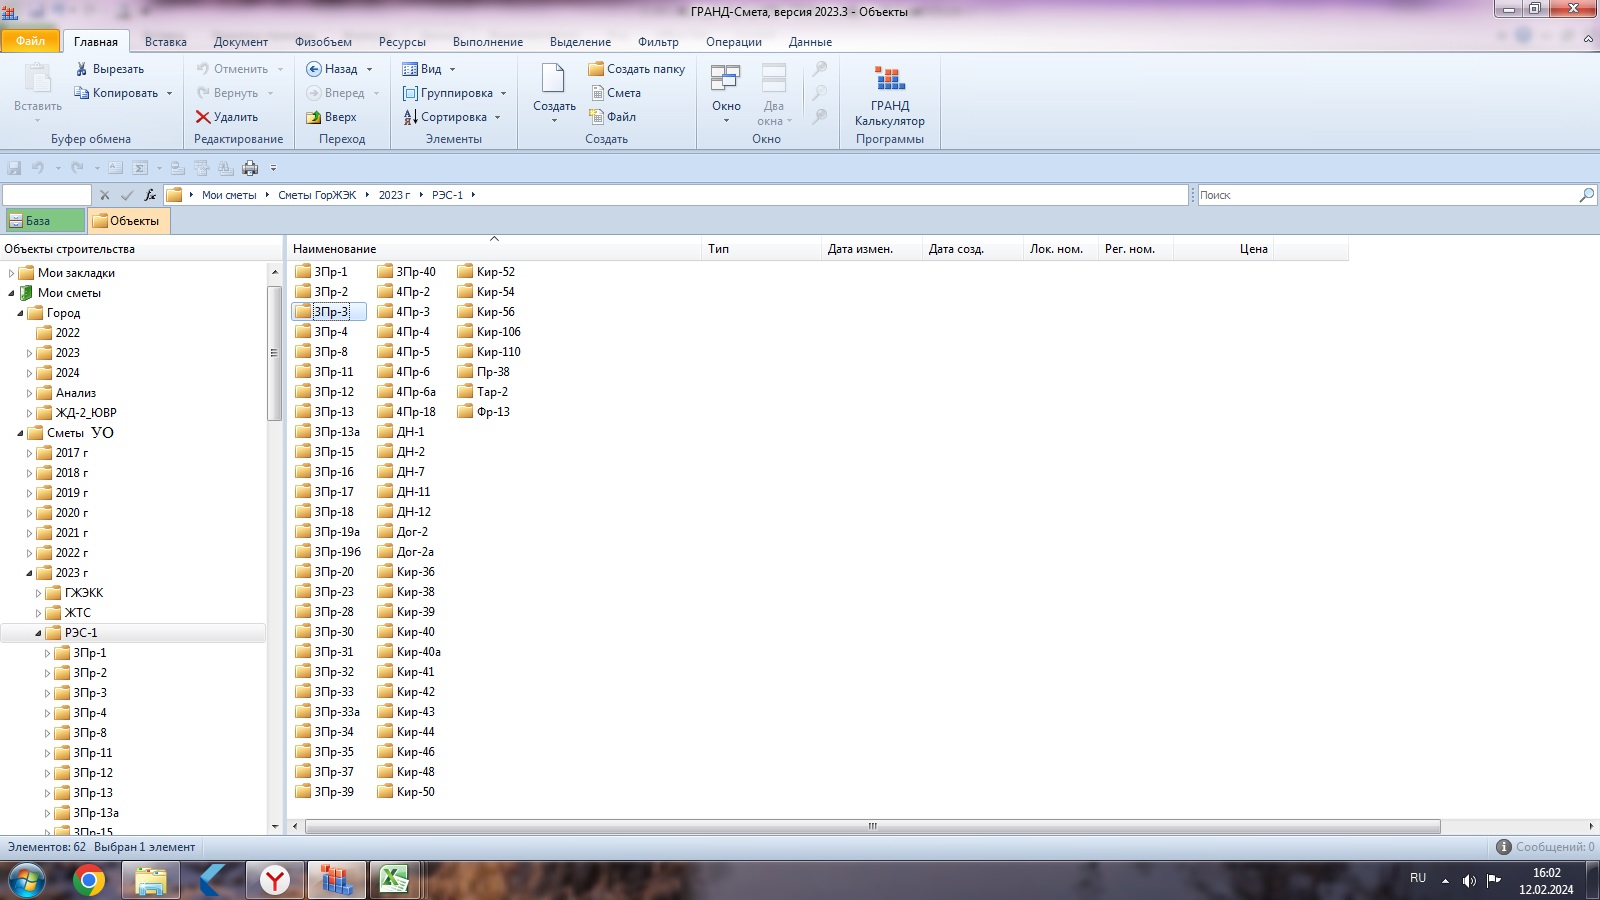Click the tree panel vertical scrollbar thumb
The image size is (1600, 900).
(274, 353)
